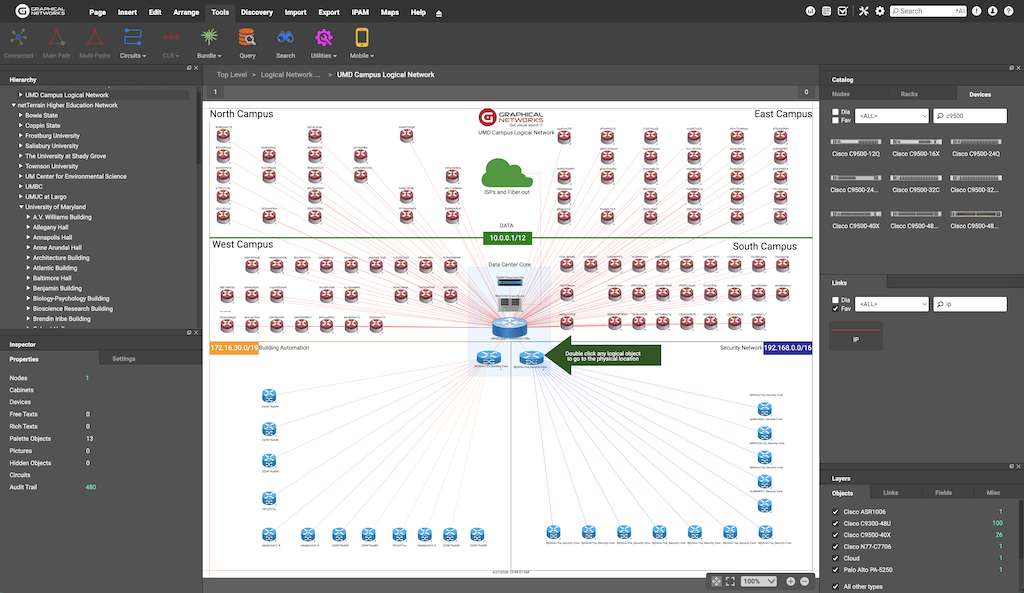The width and height of the screenshot is (1024, 593).
Task: Click the 172.16.30.0/19 subnet label
Action: click(234, 348)
